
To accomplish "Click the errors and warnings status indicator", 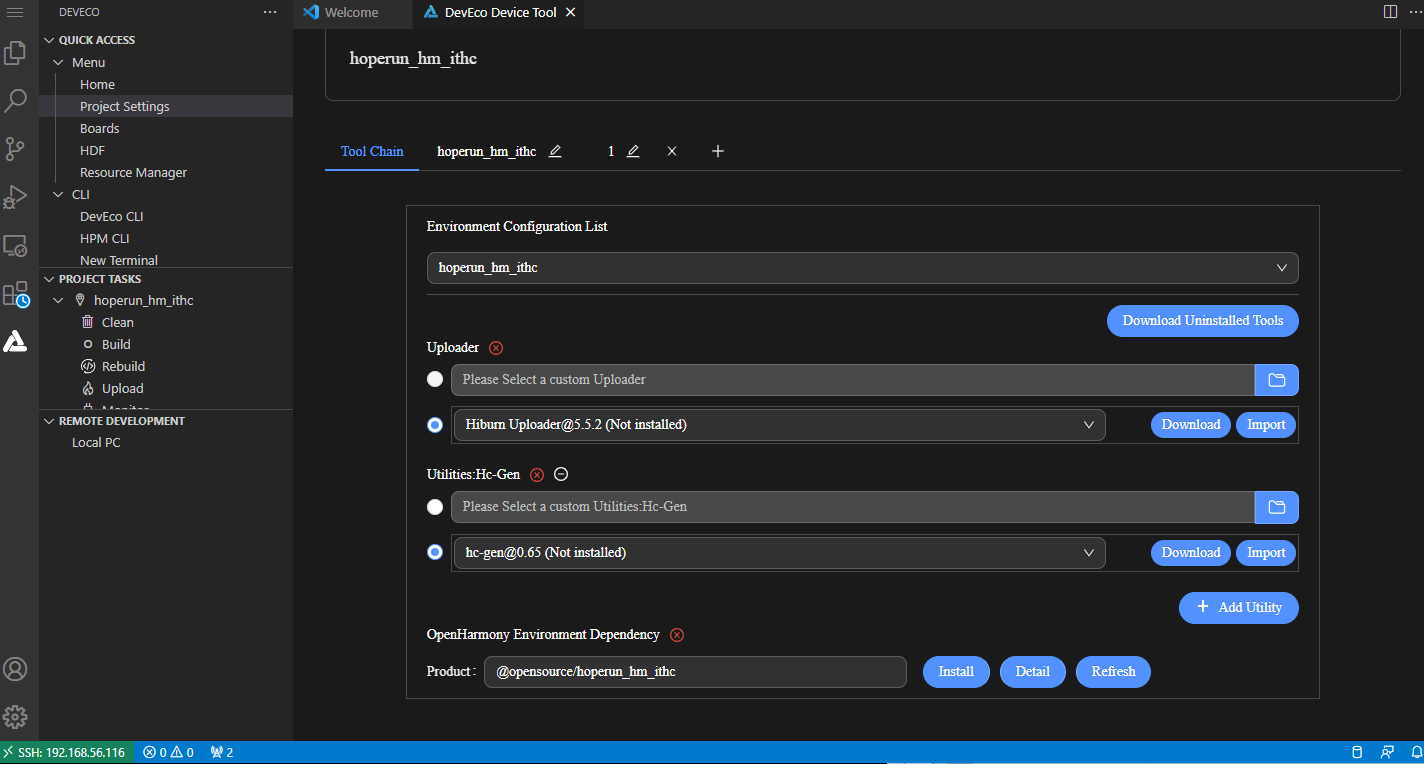I will point(168,752).
